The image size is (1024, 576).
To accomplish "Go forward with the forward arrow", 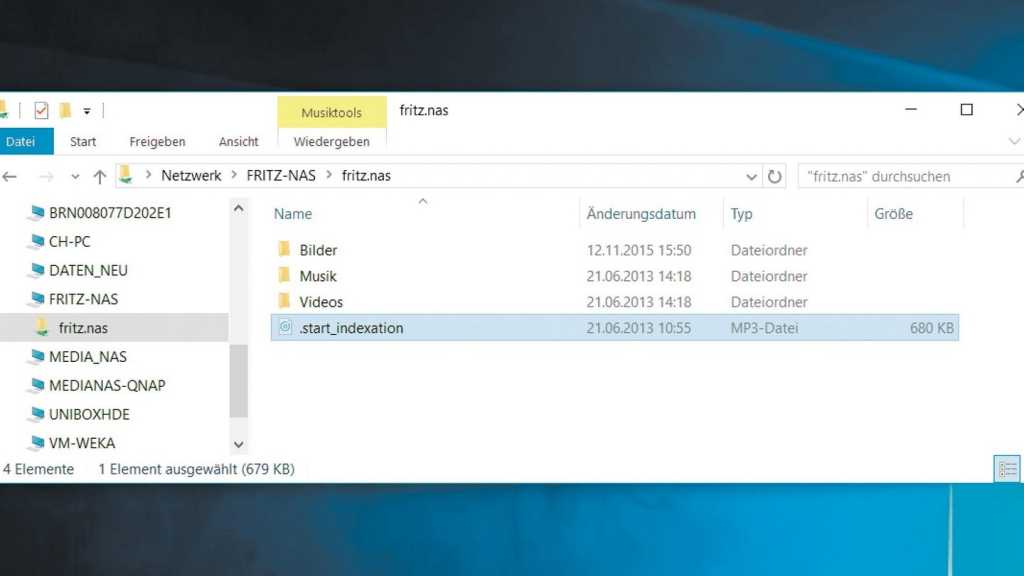I will tap(46, 176).
